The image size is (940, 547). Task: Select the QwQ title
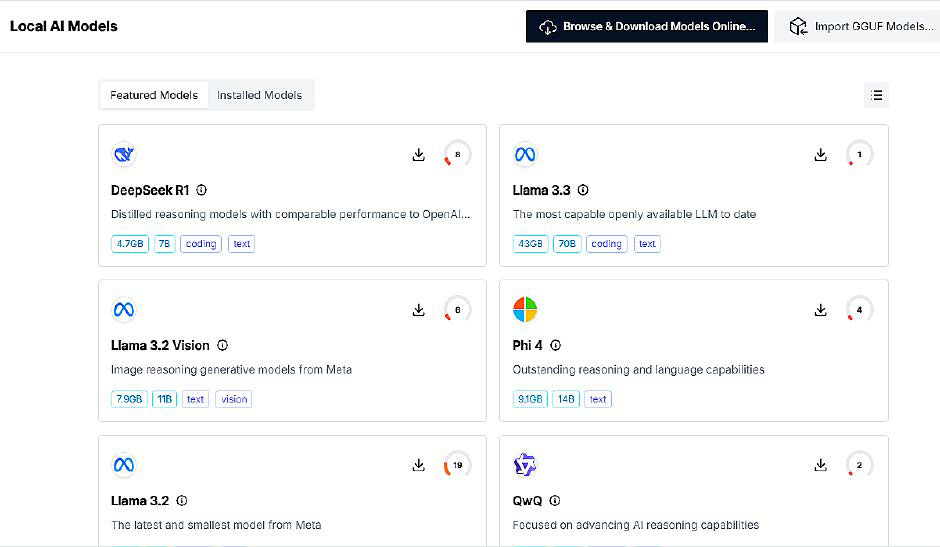pyautogui.click(x=527, y=501)
